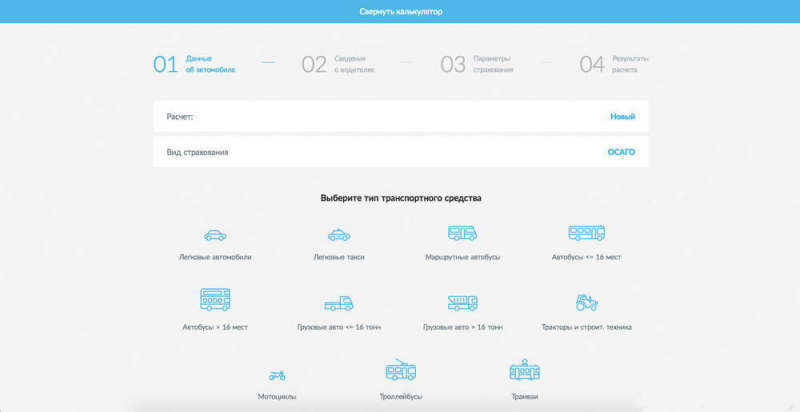The image size is (800, 412).
Task: Open Вид страхования dropdown showing ОСАГО
Action: (620, 152)
